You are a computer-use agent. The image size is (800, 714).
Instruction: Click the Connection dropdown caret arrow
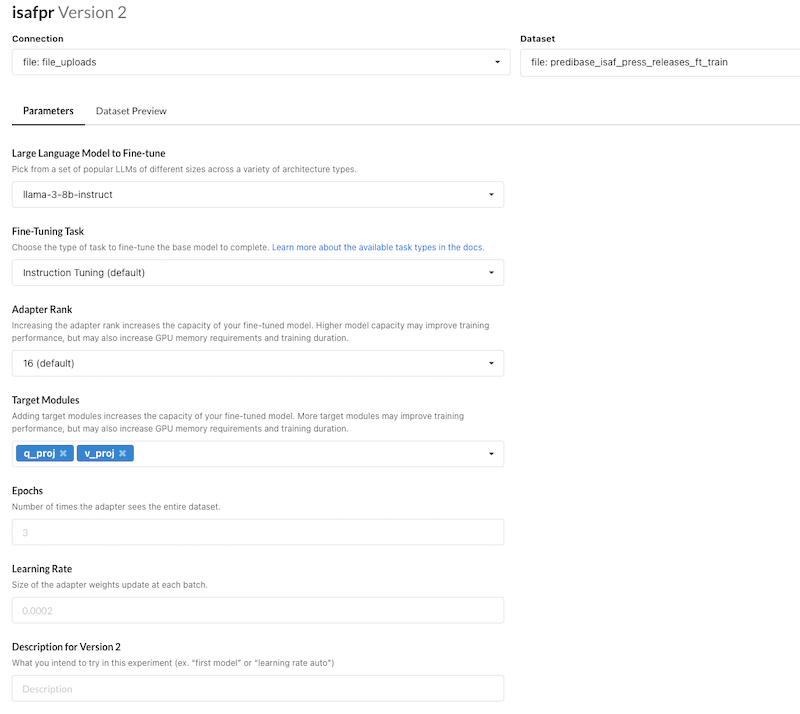click(497, 62)
